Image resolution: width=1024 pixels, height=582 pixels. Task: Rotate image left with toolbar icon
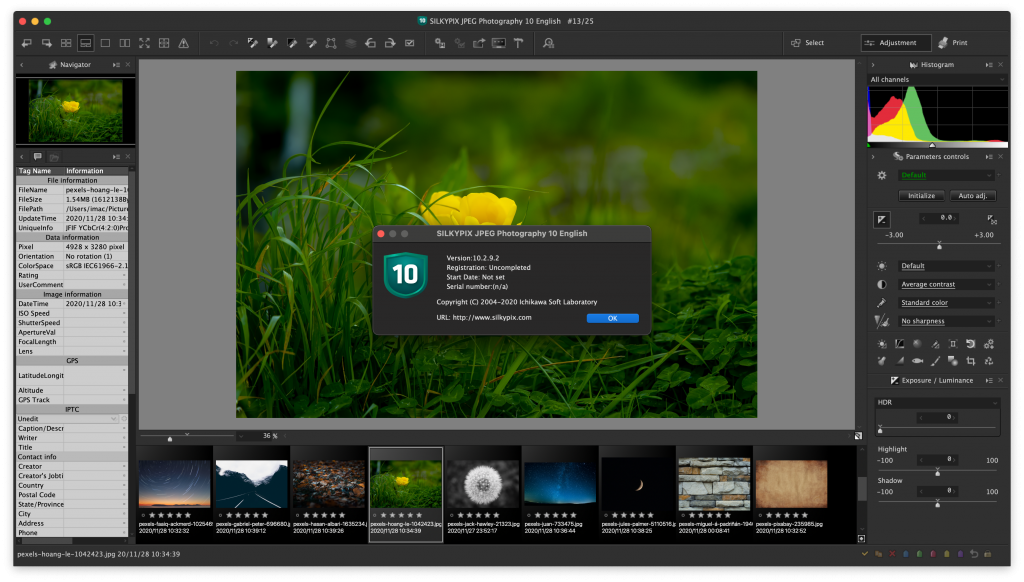point(370,43)
